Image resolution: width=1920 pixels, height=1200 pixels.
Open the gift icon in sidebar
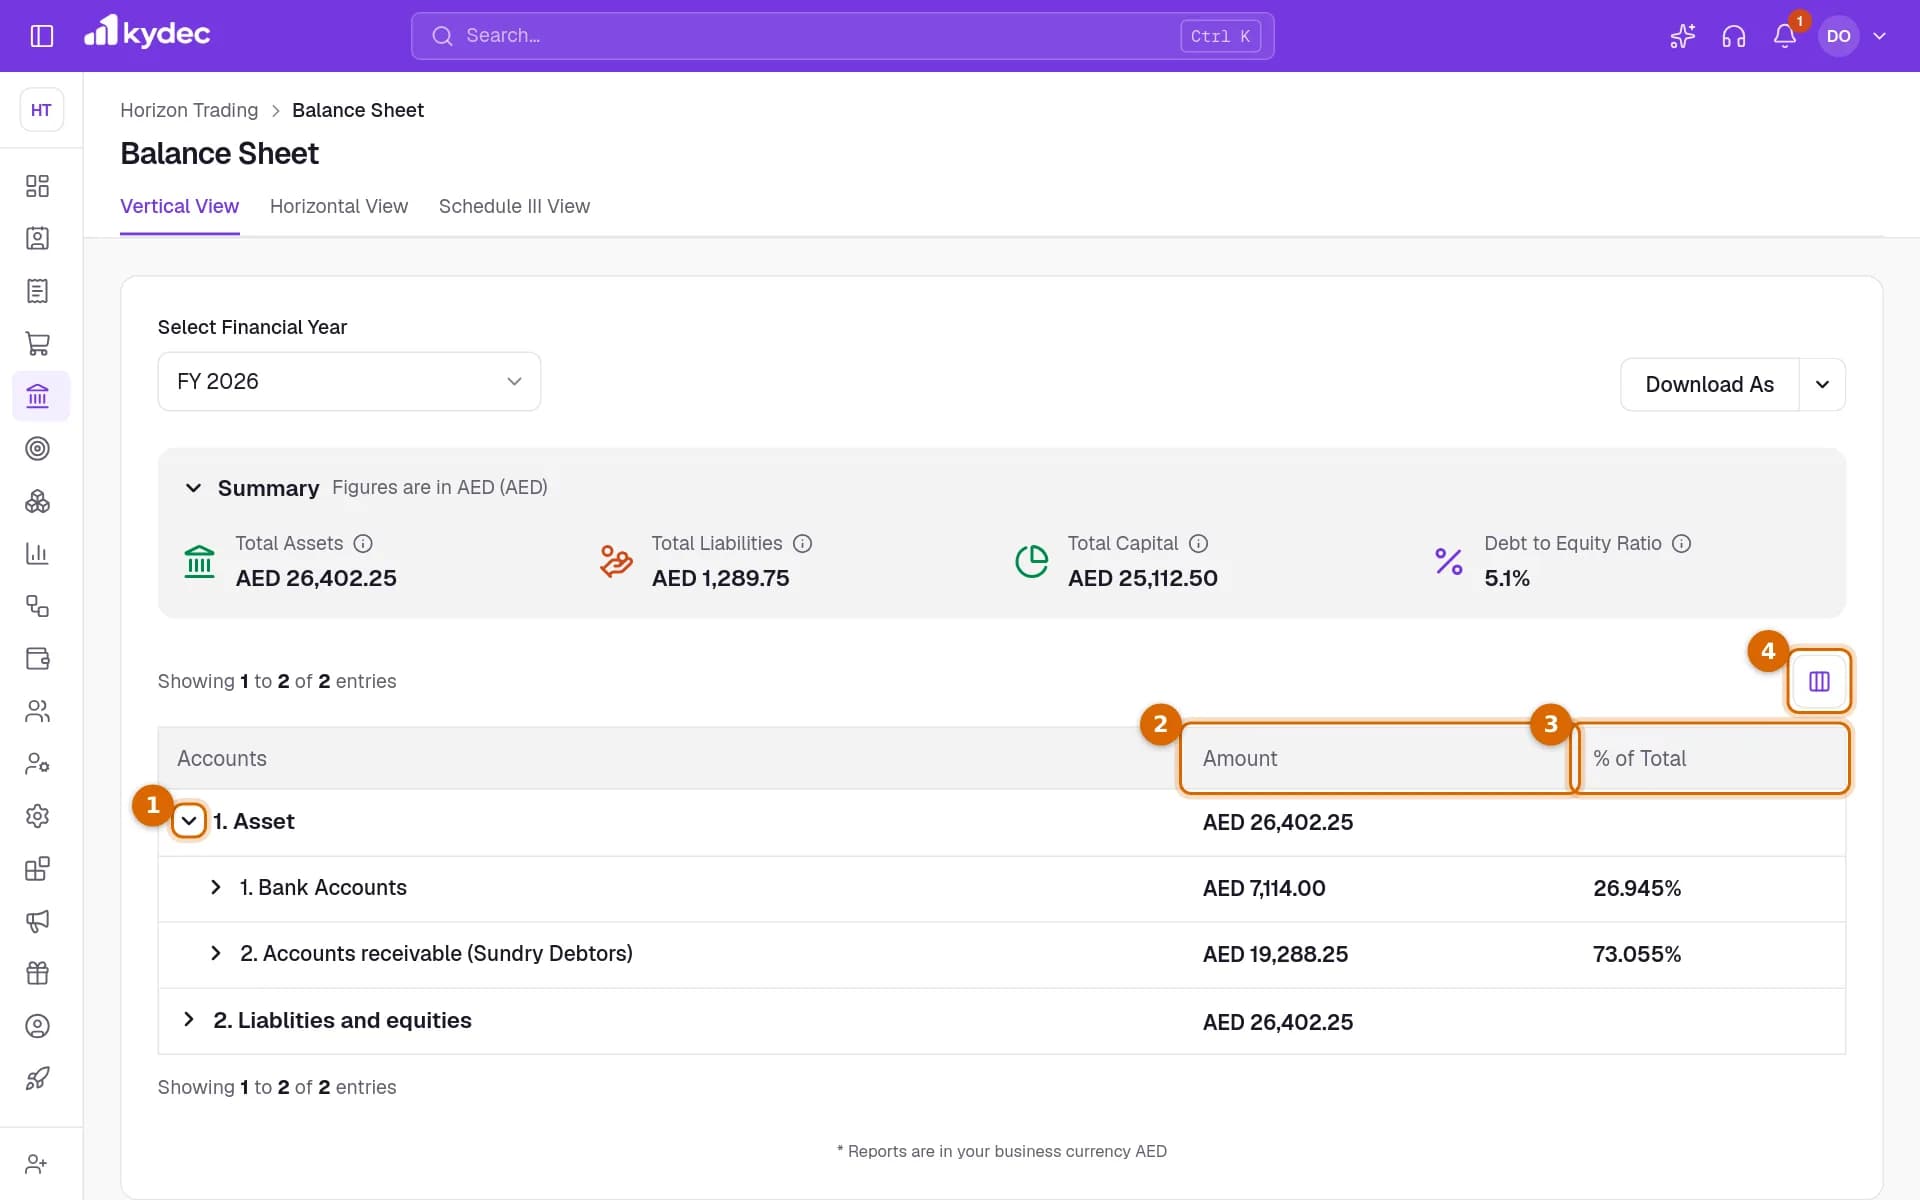37,973
